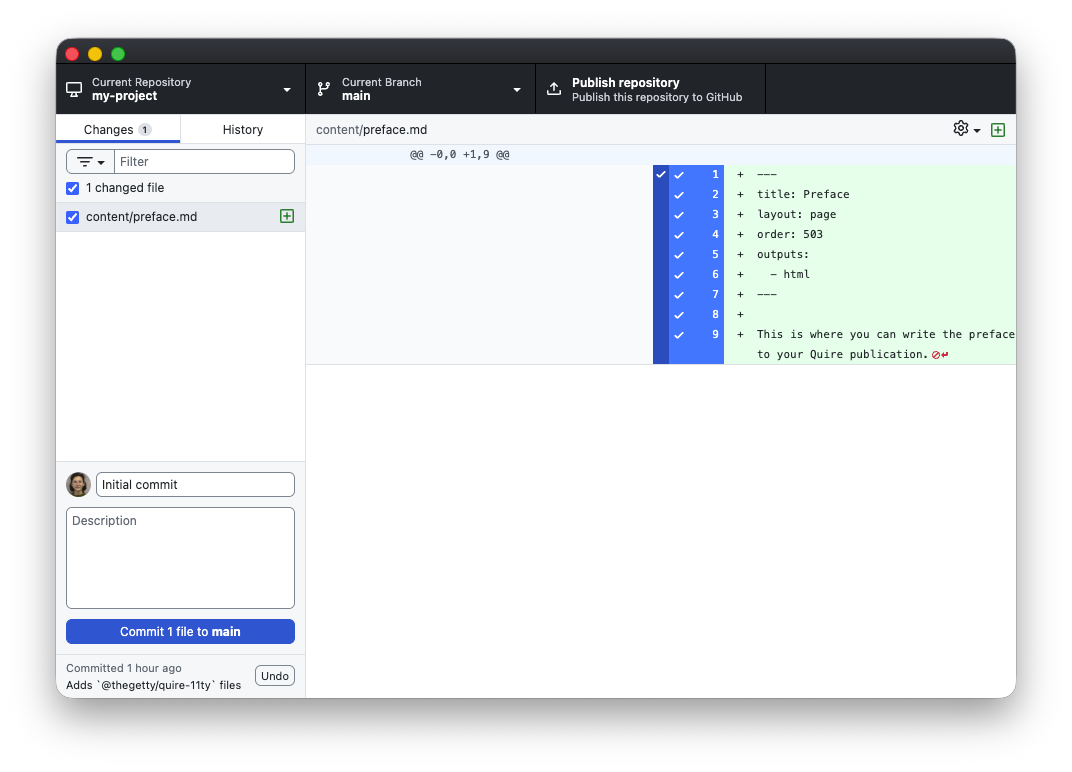Click Commit 1 file to main button
This screenshot has height=772, width=1072.
[x=180, y=632]
